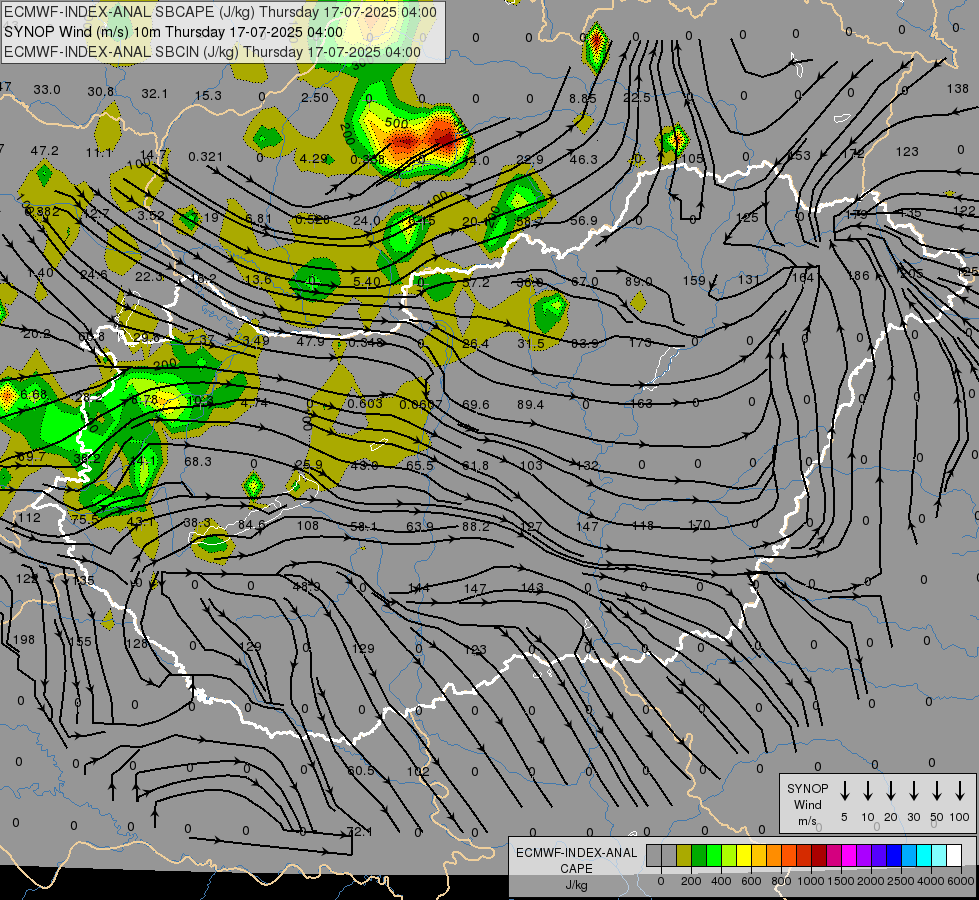Click the 131 map value
Image resolution: width=979 pixels, height=900 pixels.
[x=749, y=279]
